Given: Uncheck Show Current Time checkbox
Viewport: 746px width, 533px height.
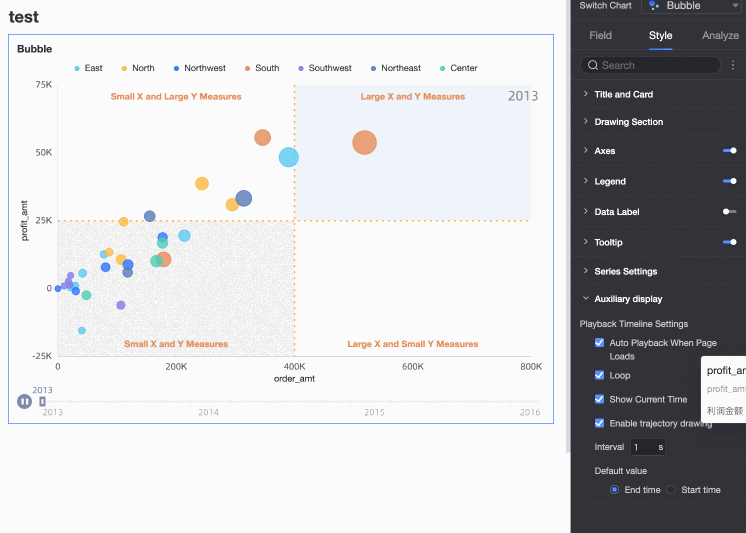Looking at the screenshot, I should 599,399.
